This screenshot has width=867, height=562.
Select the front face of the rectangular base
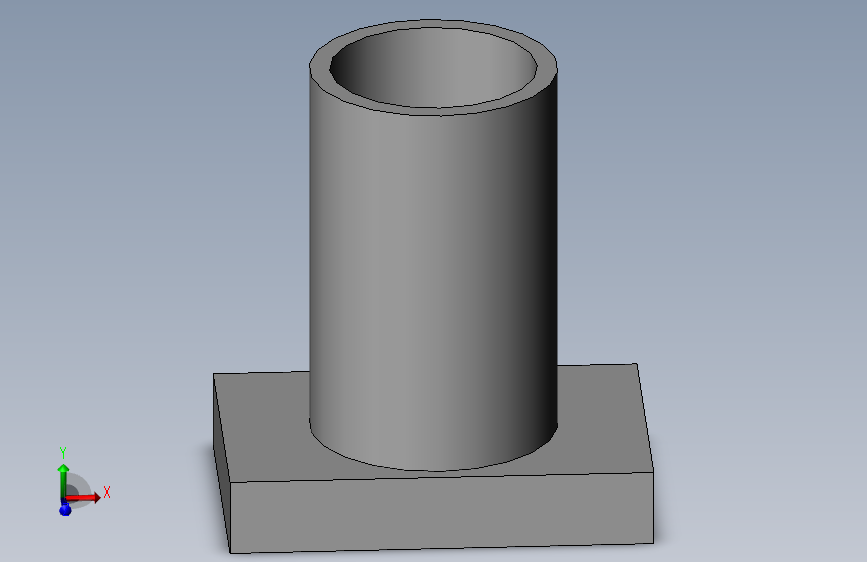click(x=442, y=512)
